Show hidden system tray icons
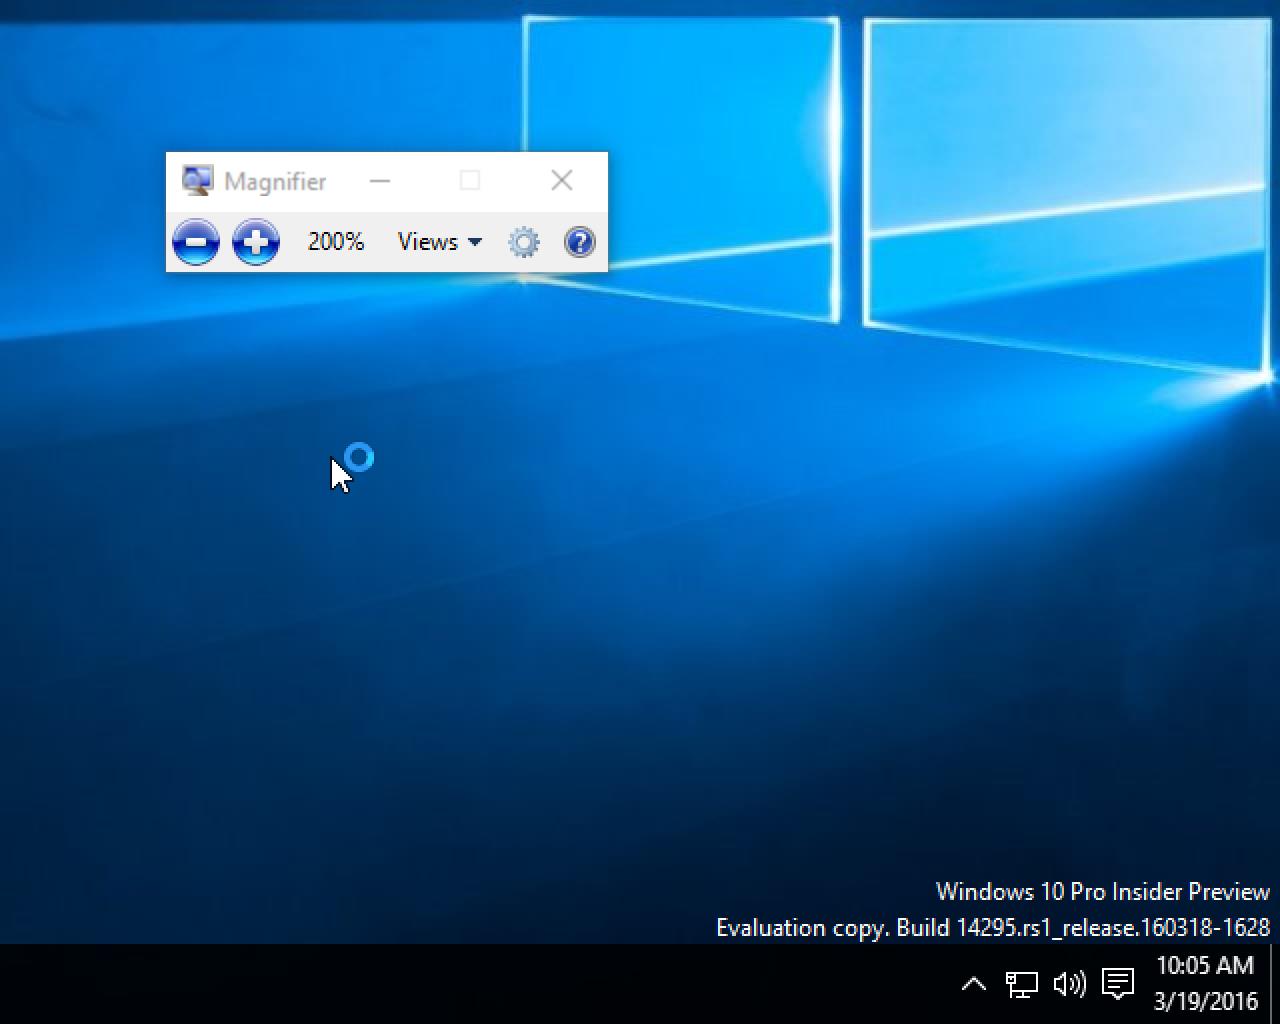1280x1024 pixels. 974,985
